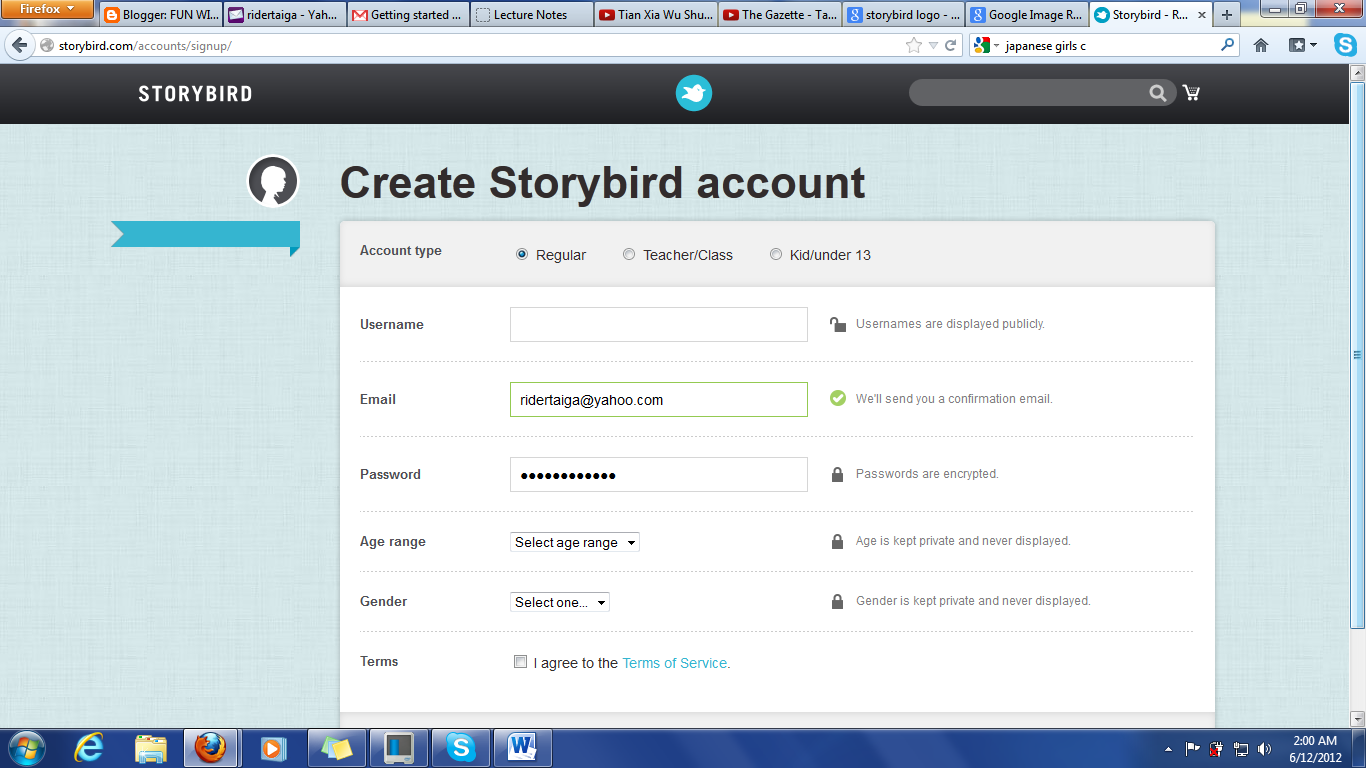Click the Storybird bird logo icon
This screenshot has height=768, width=1366.
point(693,93)
